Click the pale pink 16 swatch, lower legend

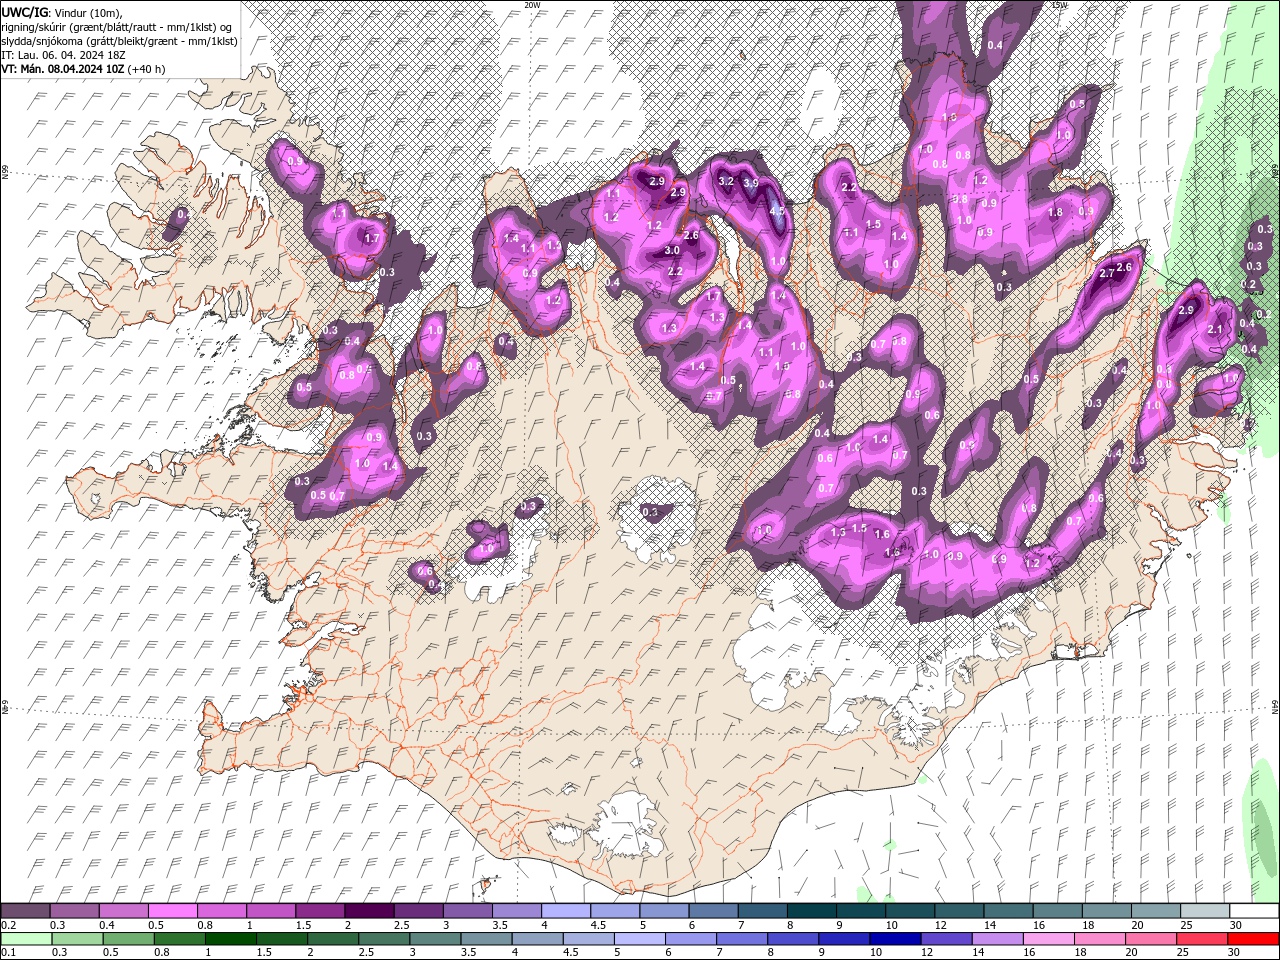pyautogui.click(x=1047, y=939)
